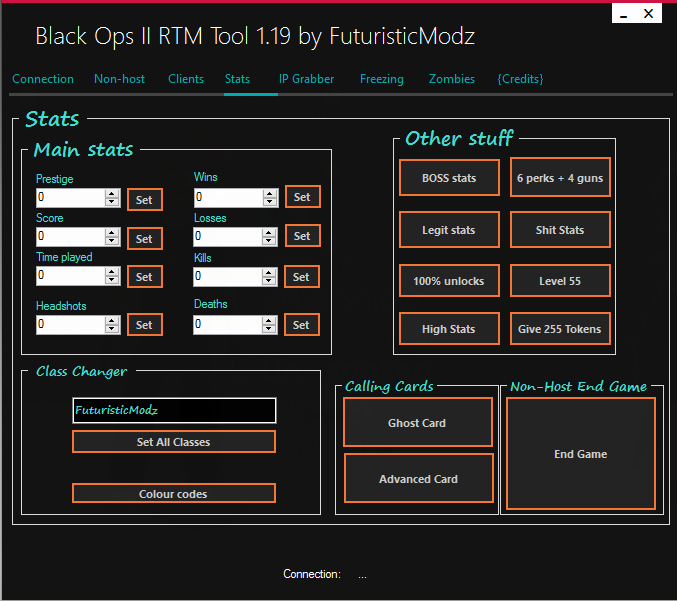Apply High Stats
The height and width of the screenshot is (601, 677).
click(x=449, y=329)
